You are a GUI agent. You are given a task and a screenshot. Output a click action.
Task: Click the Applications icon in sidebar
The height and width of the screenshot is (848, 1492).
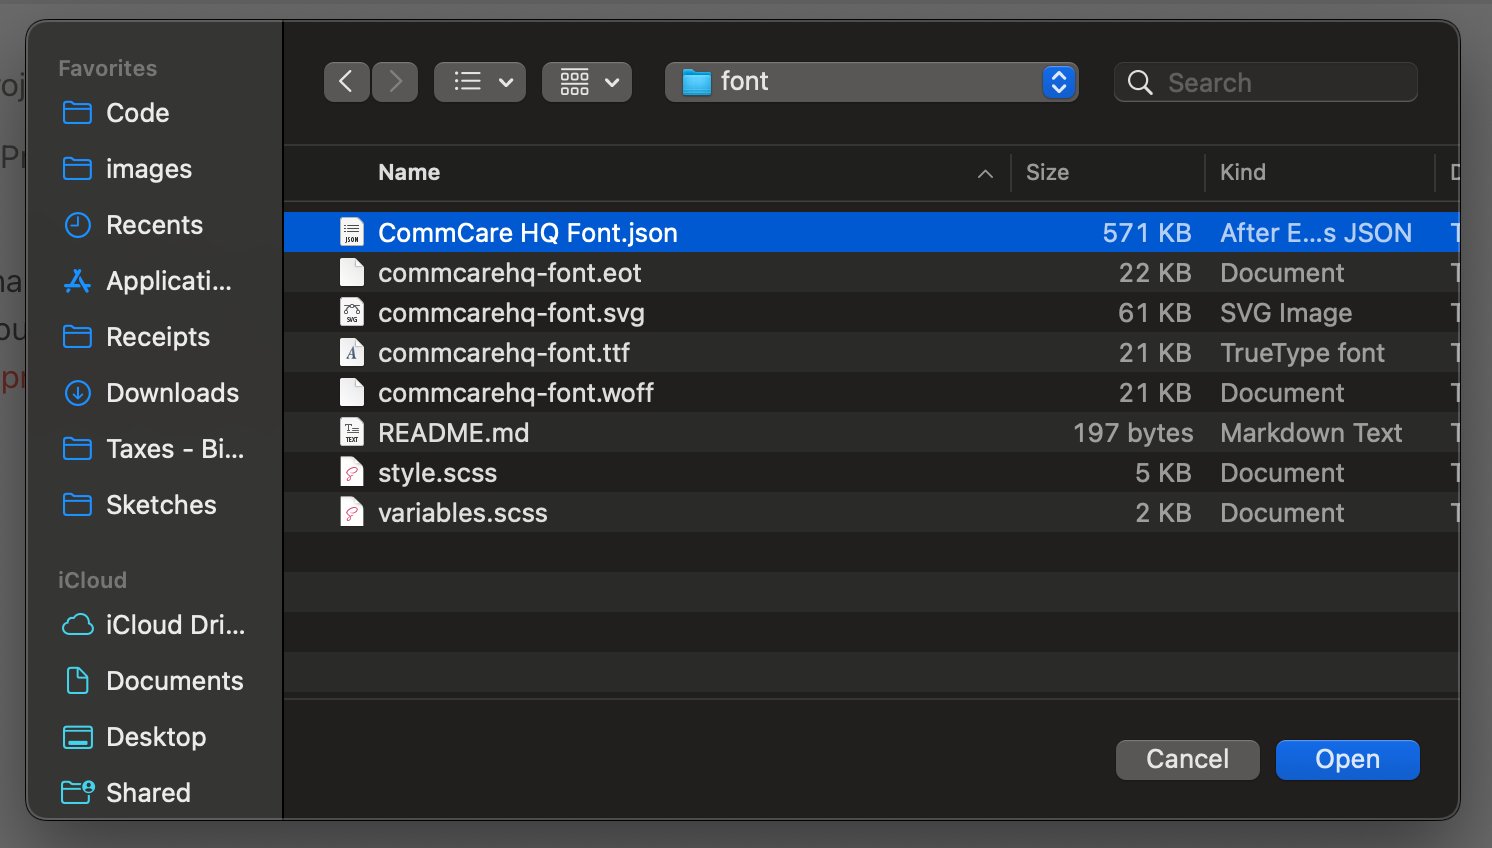click(77, 281)
